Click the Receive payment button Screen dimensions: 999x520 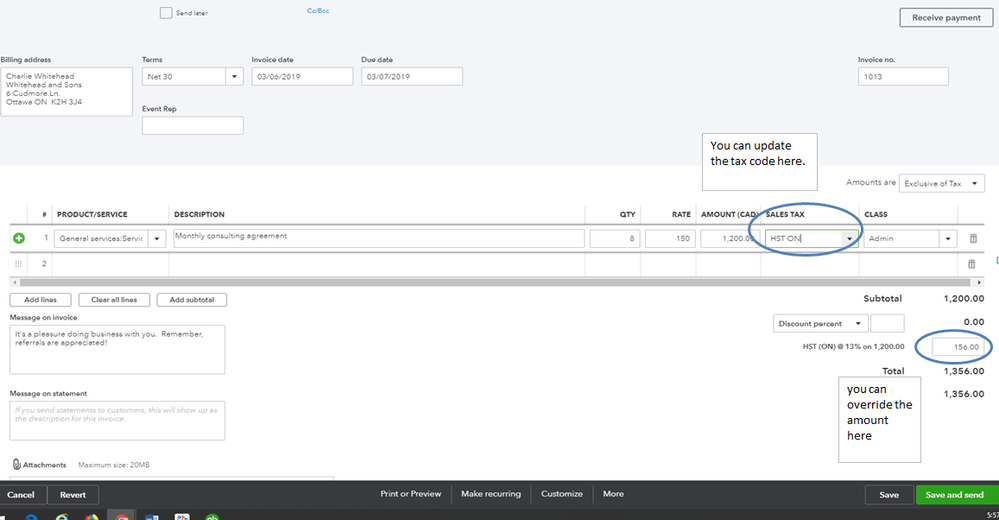(x=946, y=18)
